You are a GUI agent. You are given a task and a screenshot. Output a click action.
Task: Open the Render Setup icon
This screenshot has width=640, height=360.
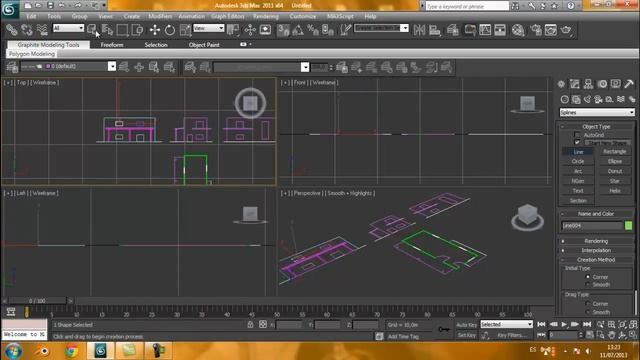tap(536, 30)
